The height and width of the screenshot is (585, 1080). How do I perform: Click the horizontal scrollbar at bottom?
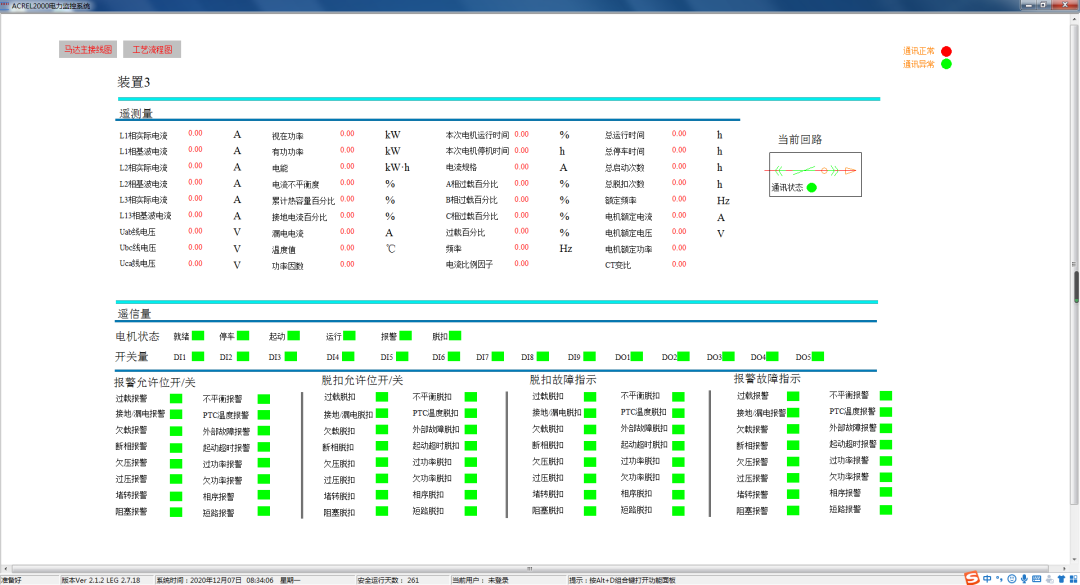coord(530,568)
